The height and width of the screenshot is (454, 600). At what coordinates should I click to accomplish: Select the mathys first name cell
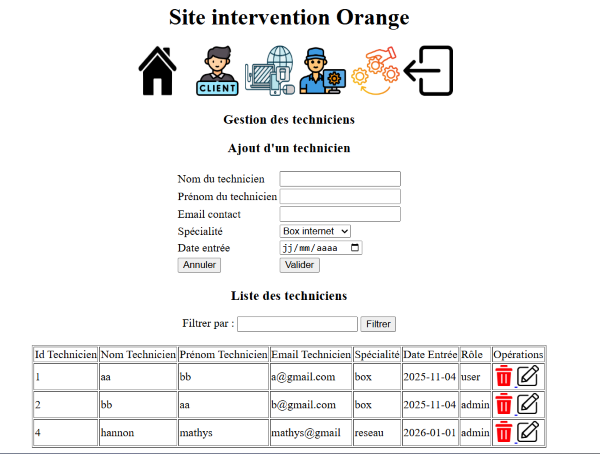coord(223,433)
